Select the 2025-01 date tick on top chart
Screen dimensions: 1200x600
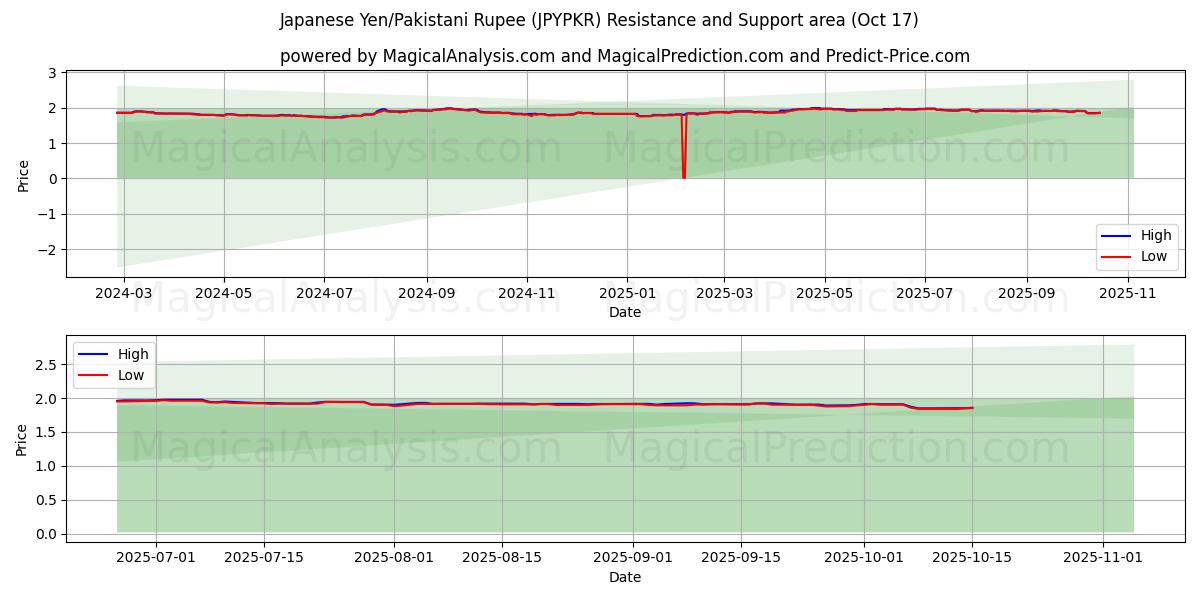(x=627, y=294)
